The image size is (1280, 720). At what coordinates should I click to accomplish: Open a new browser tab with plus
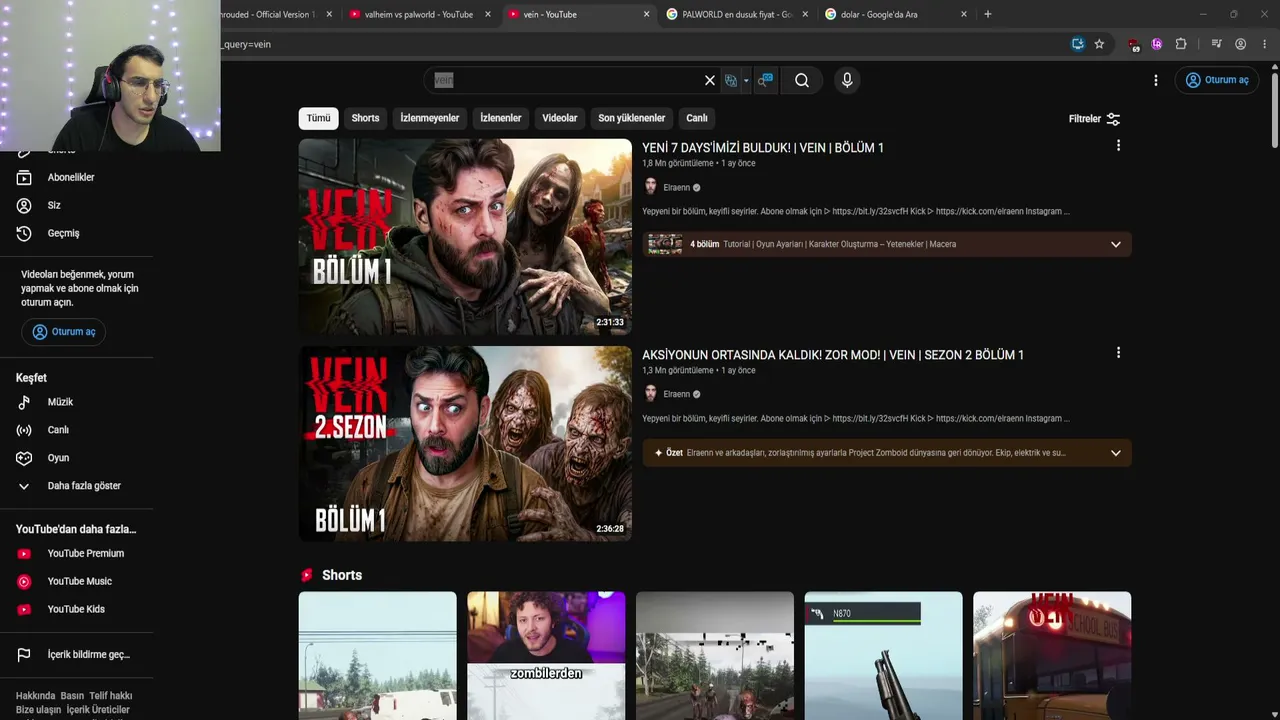coord(988,14)
